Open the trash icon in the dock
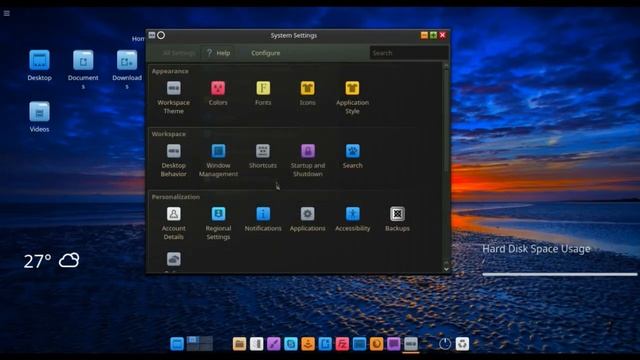 pyautogui.click(x=462, y=344)
